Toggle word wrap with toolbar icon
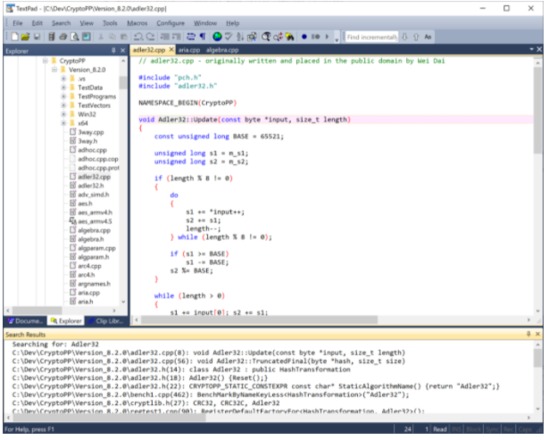550x440 pixels. coord(191,36)
